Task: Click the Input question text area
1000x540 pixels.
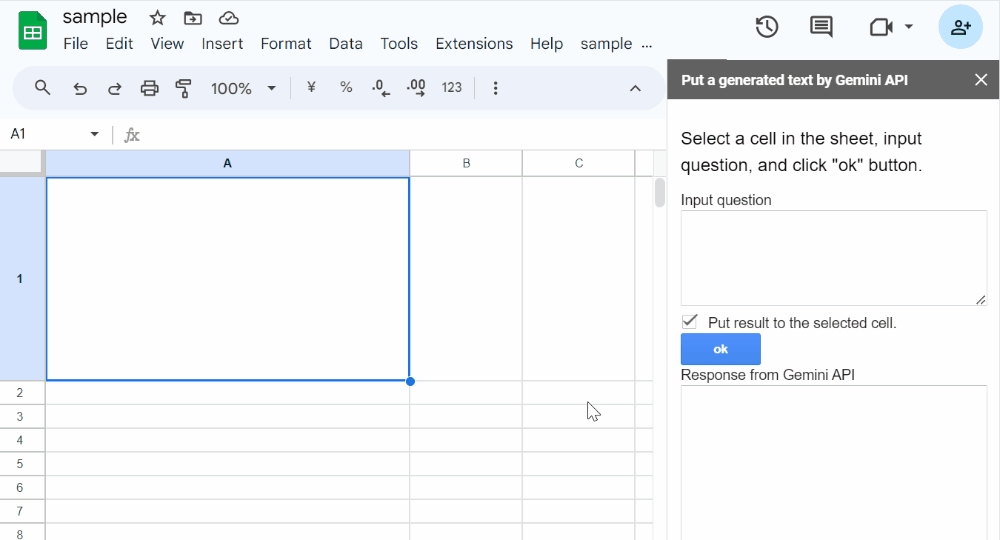Action: pyautogui.click(x=834, y=258)
